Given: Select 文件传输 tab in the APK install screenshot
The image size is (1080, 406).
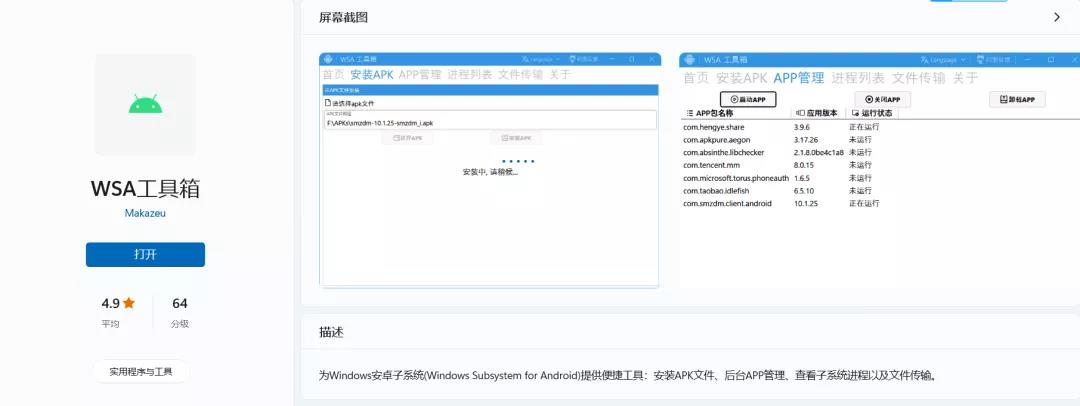Looking at the screenshot, I should click(521, 74).
